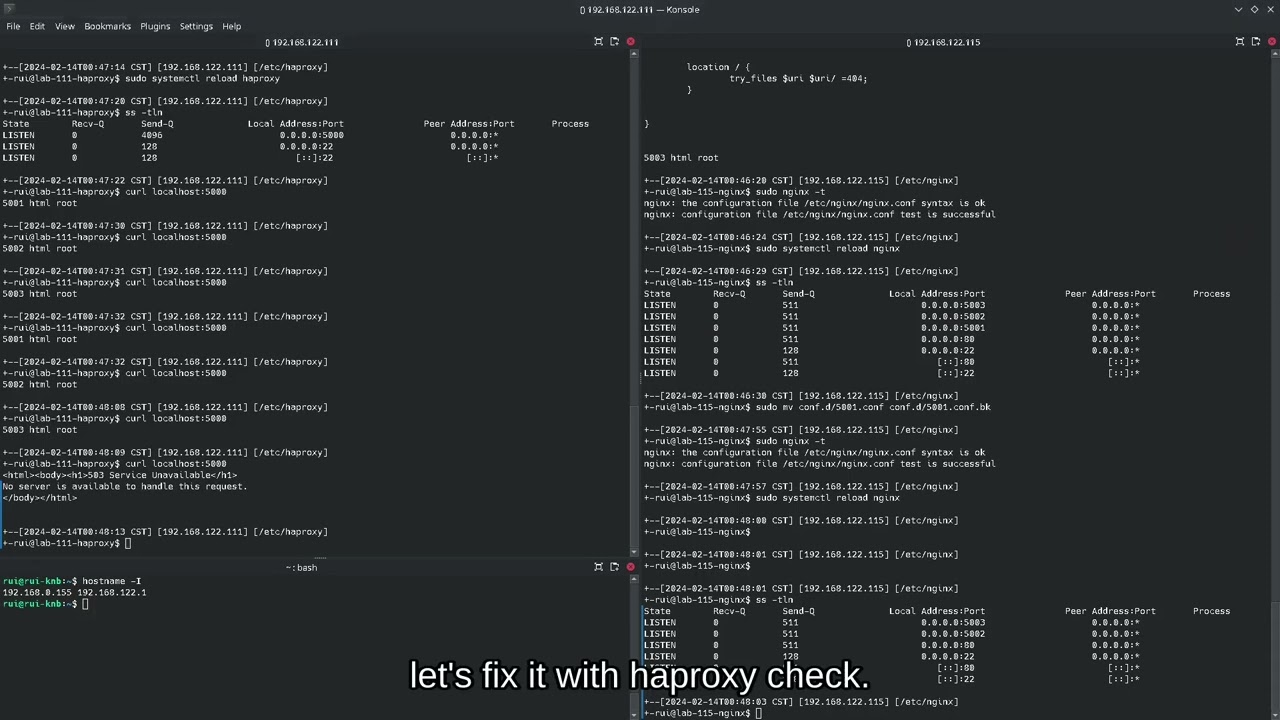Close the ~:bash terminal pane
The width and height of the screenshot is (1280, 720).
click(630, 567)
